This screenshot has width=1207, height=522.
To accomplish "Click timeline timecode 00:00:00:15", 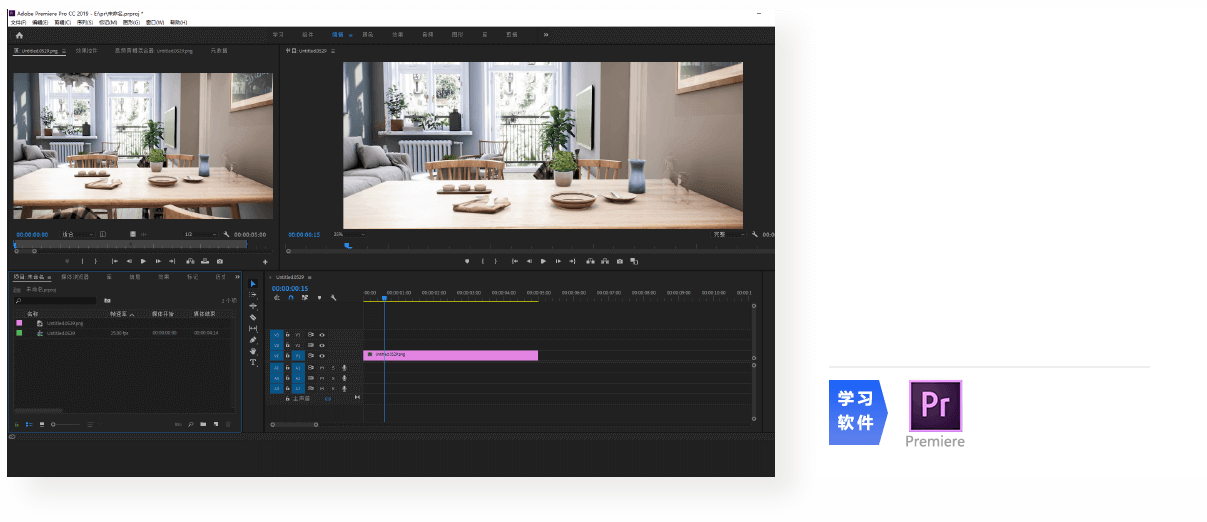I will click(x=289, y=288).
